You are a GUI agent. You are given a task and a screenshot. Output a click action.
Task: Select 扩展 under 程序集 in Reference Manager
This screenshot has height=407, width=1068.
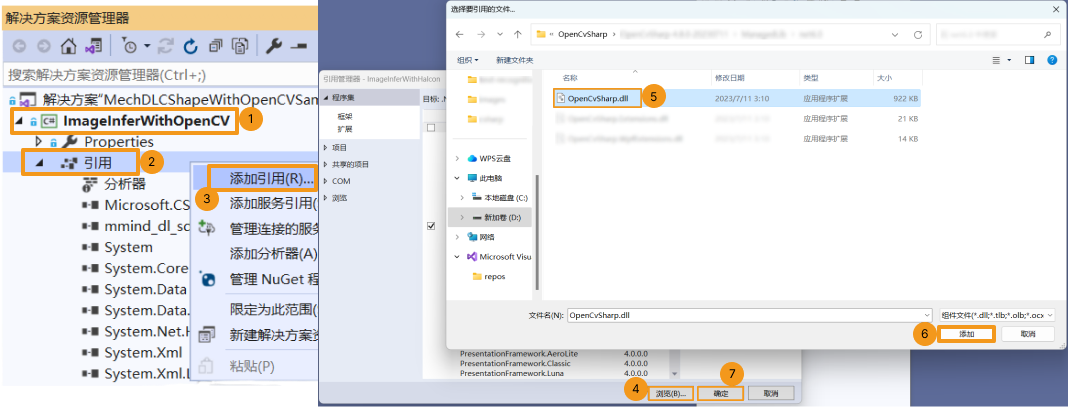click(345, 129)
